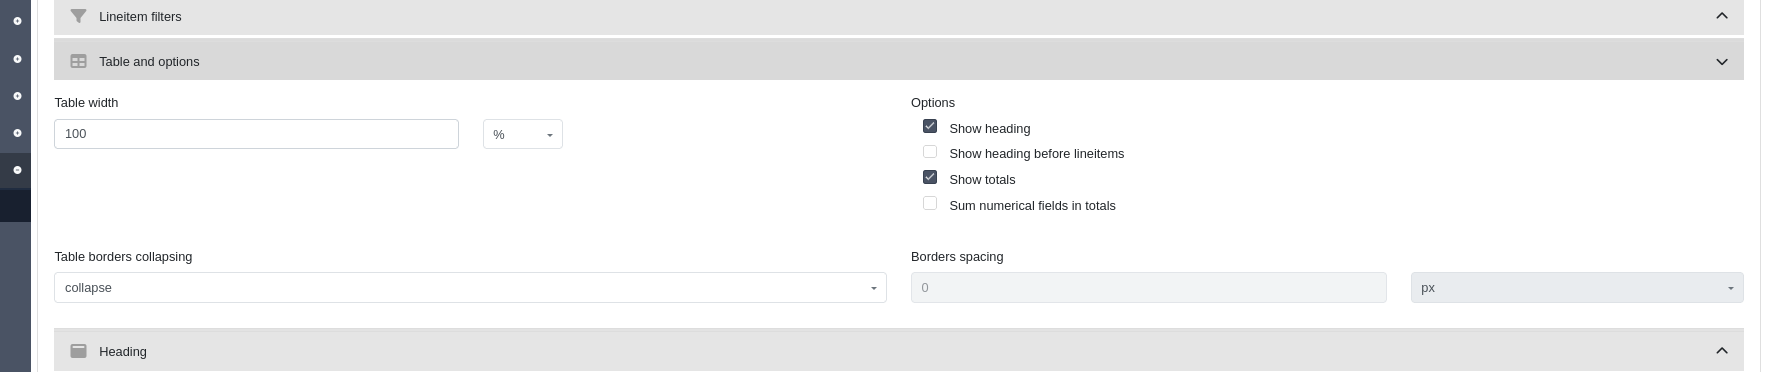Click the highlighted active sidebar dot icon
Screen dimensions: 1767x372
[x=17, y=170]
